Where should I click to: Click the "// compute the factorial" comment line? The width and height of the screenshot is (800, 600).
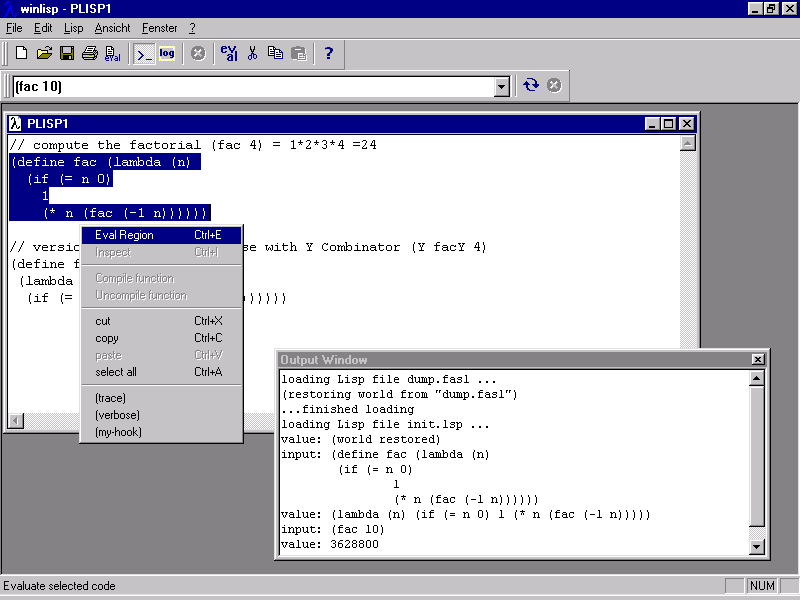(193, 145)
